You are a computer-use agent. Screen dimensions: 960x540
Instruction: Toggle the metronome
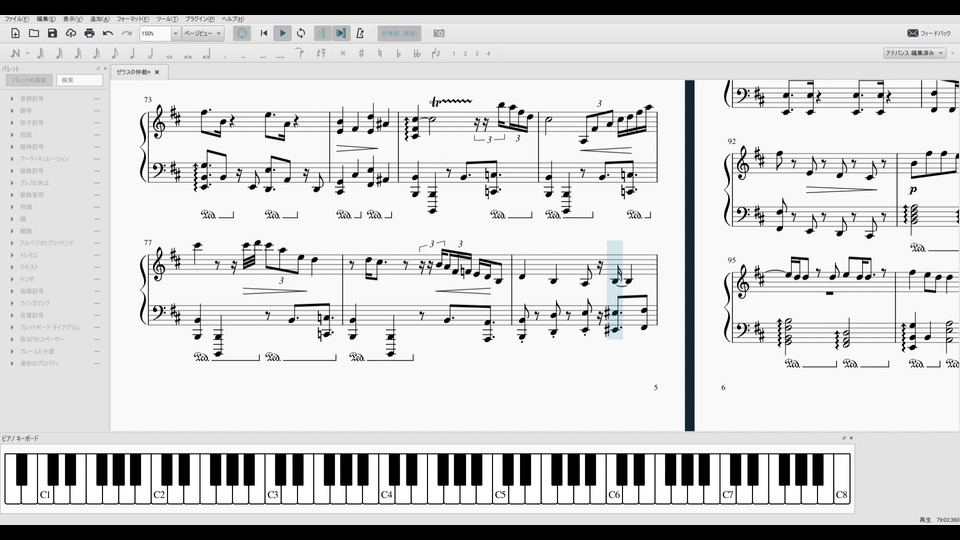click(x=360, y=33)
